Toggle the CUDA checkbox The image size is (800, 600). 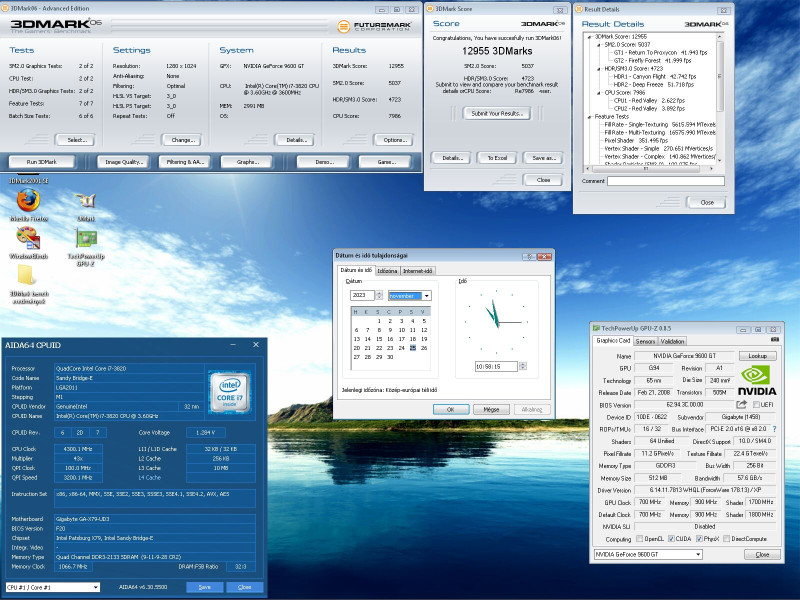(x=671, y=539)
